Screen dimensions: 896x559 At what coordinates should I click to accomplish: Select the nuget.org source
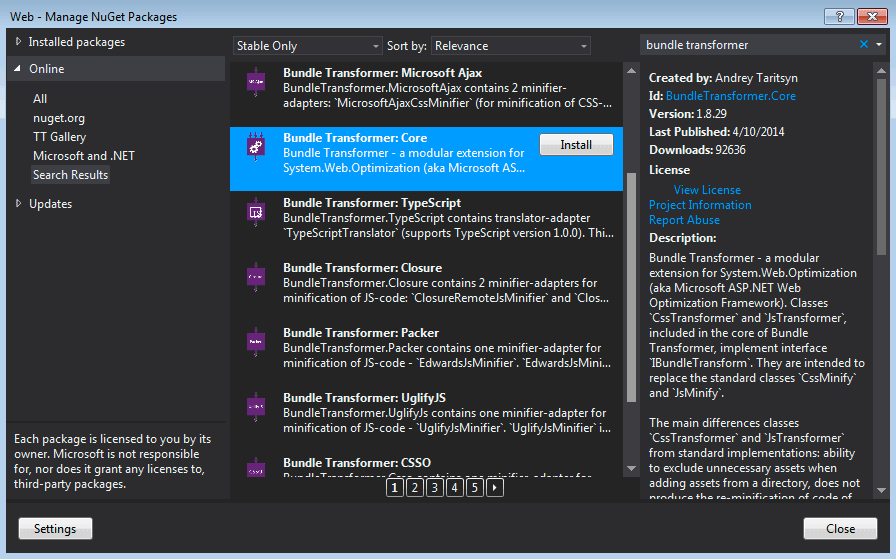(x=59, y=118)
